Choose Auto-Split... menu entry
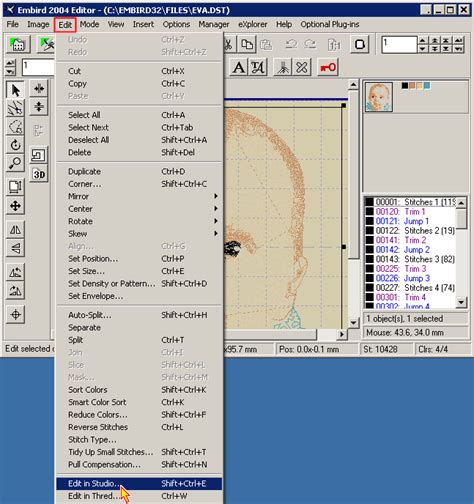Image resolution: width=474 pixels, height=504 pixels. pyautogui.click(x=139, y=315)
